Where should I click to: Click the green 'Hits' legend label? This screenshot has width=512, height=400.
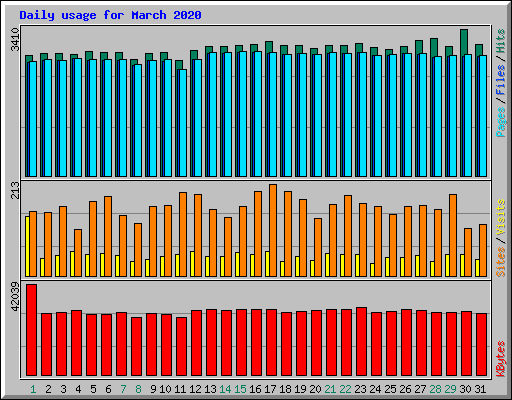click(x=501, y=41)
